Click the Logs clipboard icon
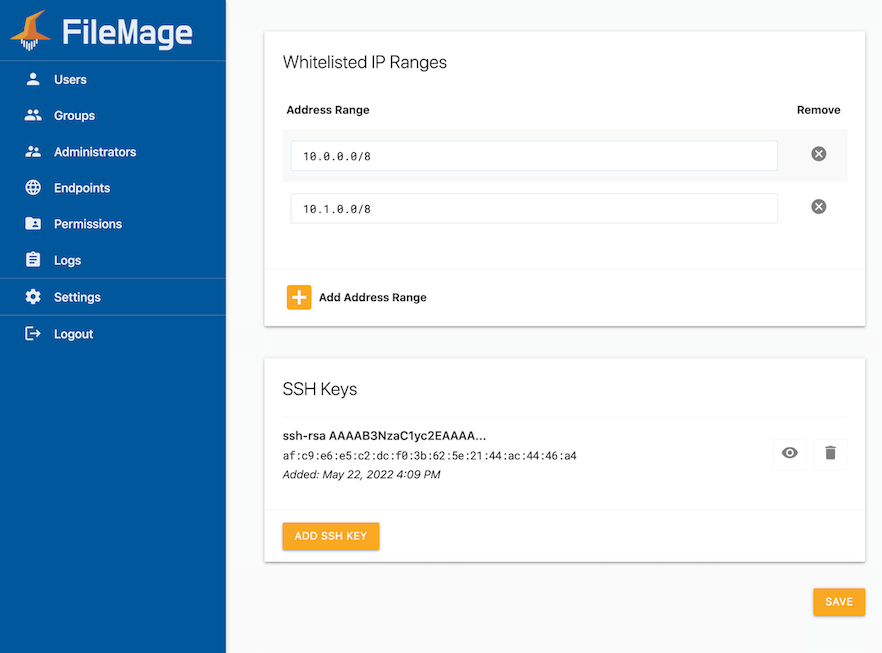 point(33,259)
